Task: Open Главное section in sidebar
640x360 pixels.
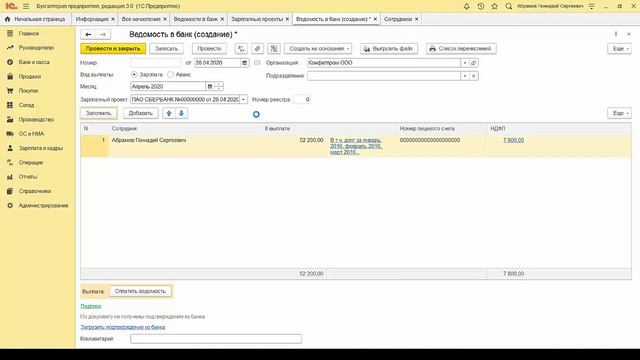Action: 29,33
